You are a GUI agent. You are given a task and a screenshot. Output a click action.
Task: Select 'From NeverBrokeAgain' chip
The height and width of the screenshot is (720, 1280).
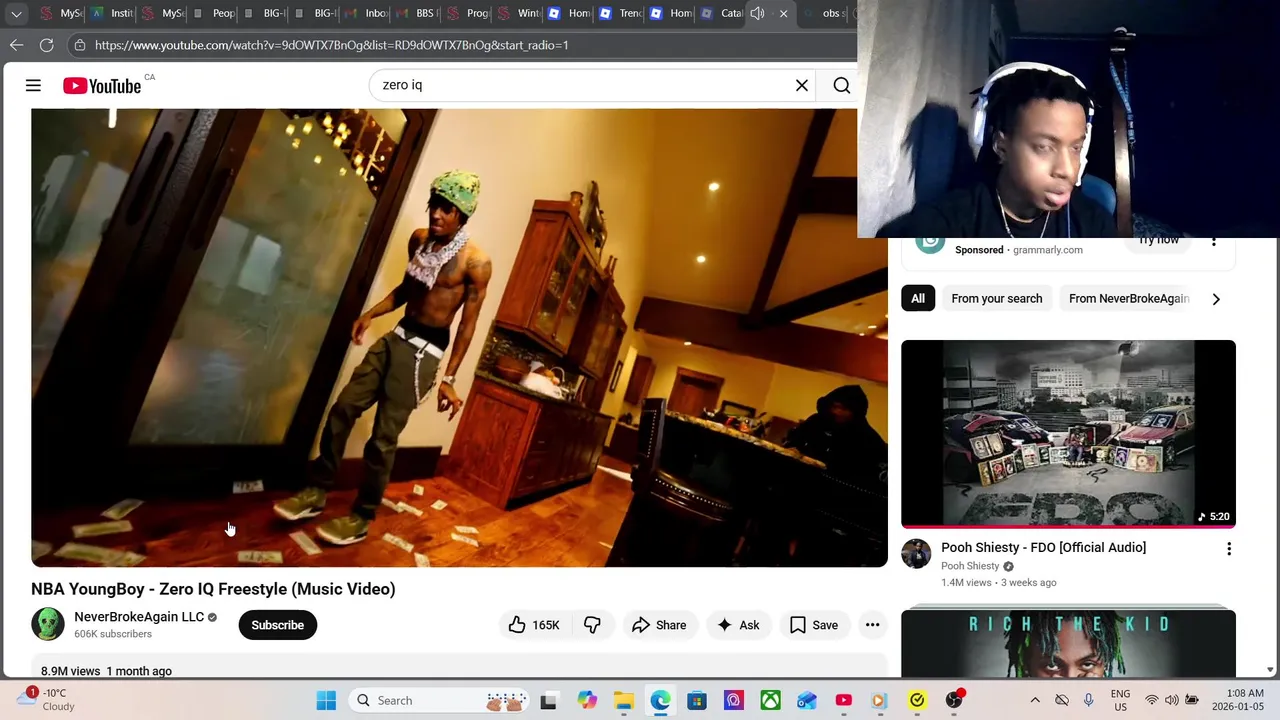1128,298
